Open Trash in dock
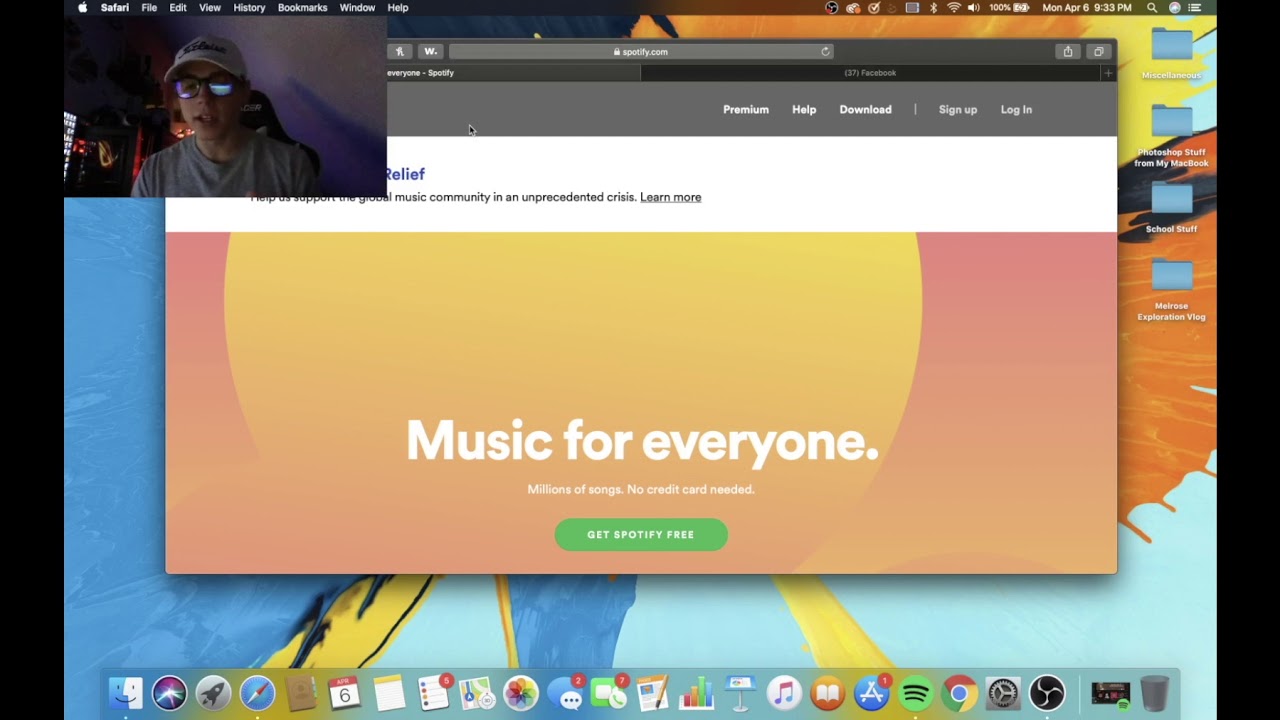The width and height of the screenshot is (1280, 720). (1155, 693)
